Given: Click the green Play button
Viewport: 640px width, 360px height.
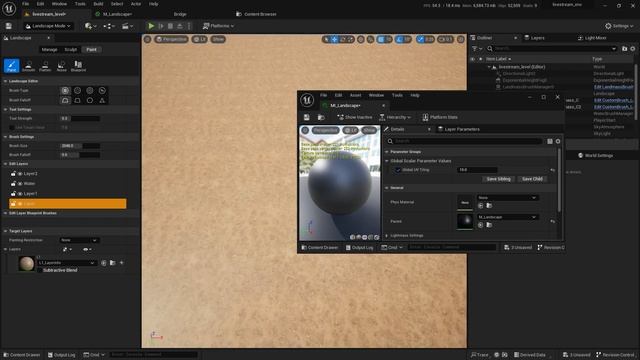Looking at the screenshot, I should click(x=151, y=26).
